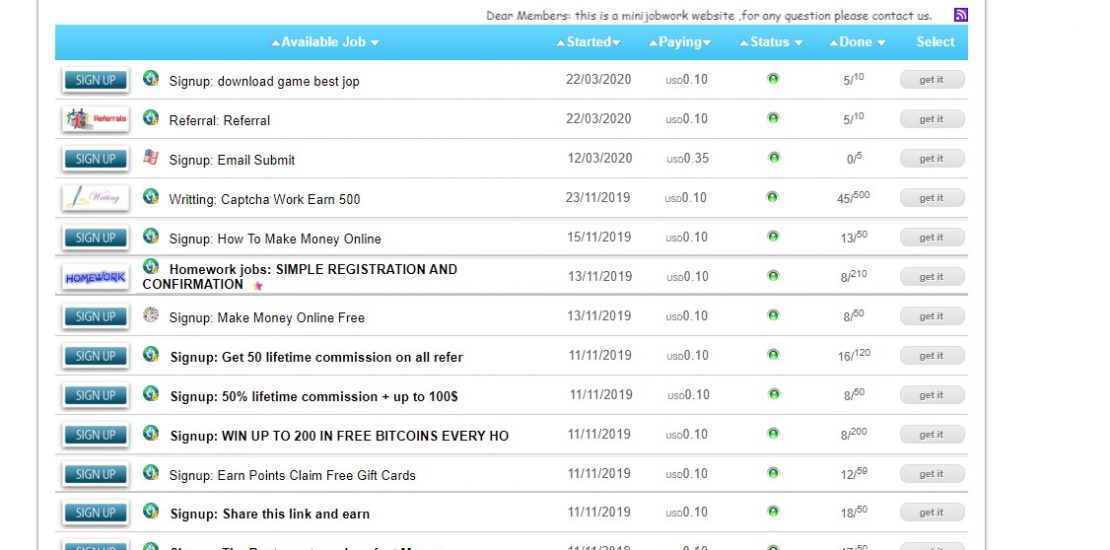Click pink star next to Homework jobs
This screenshot has width=1110, height=550.
coord(258,286)
